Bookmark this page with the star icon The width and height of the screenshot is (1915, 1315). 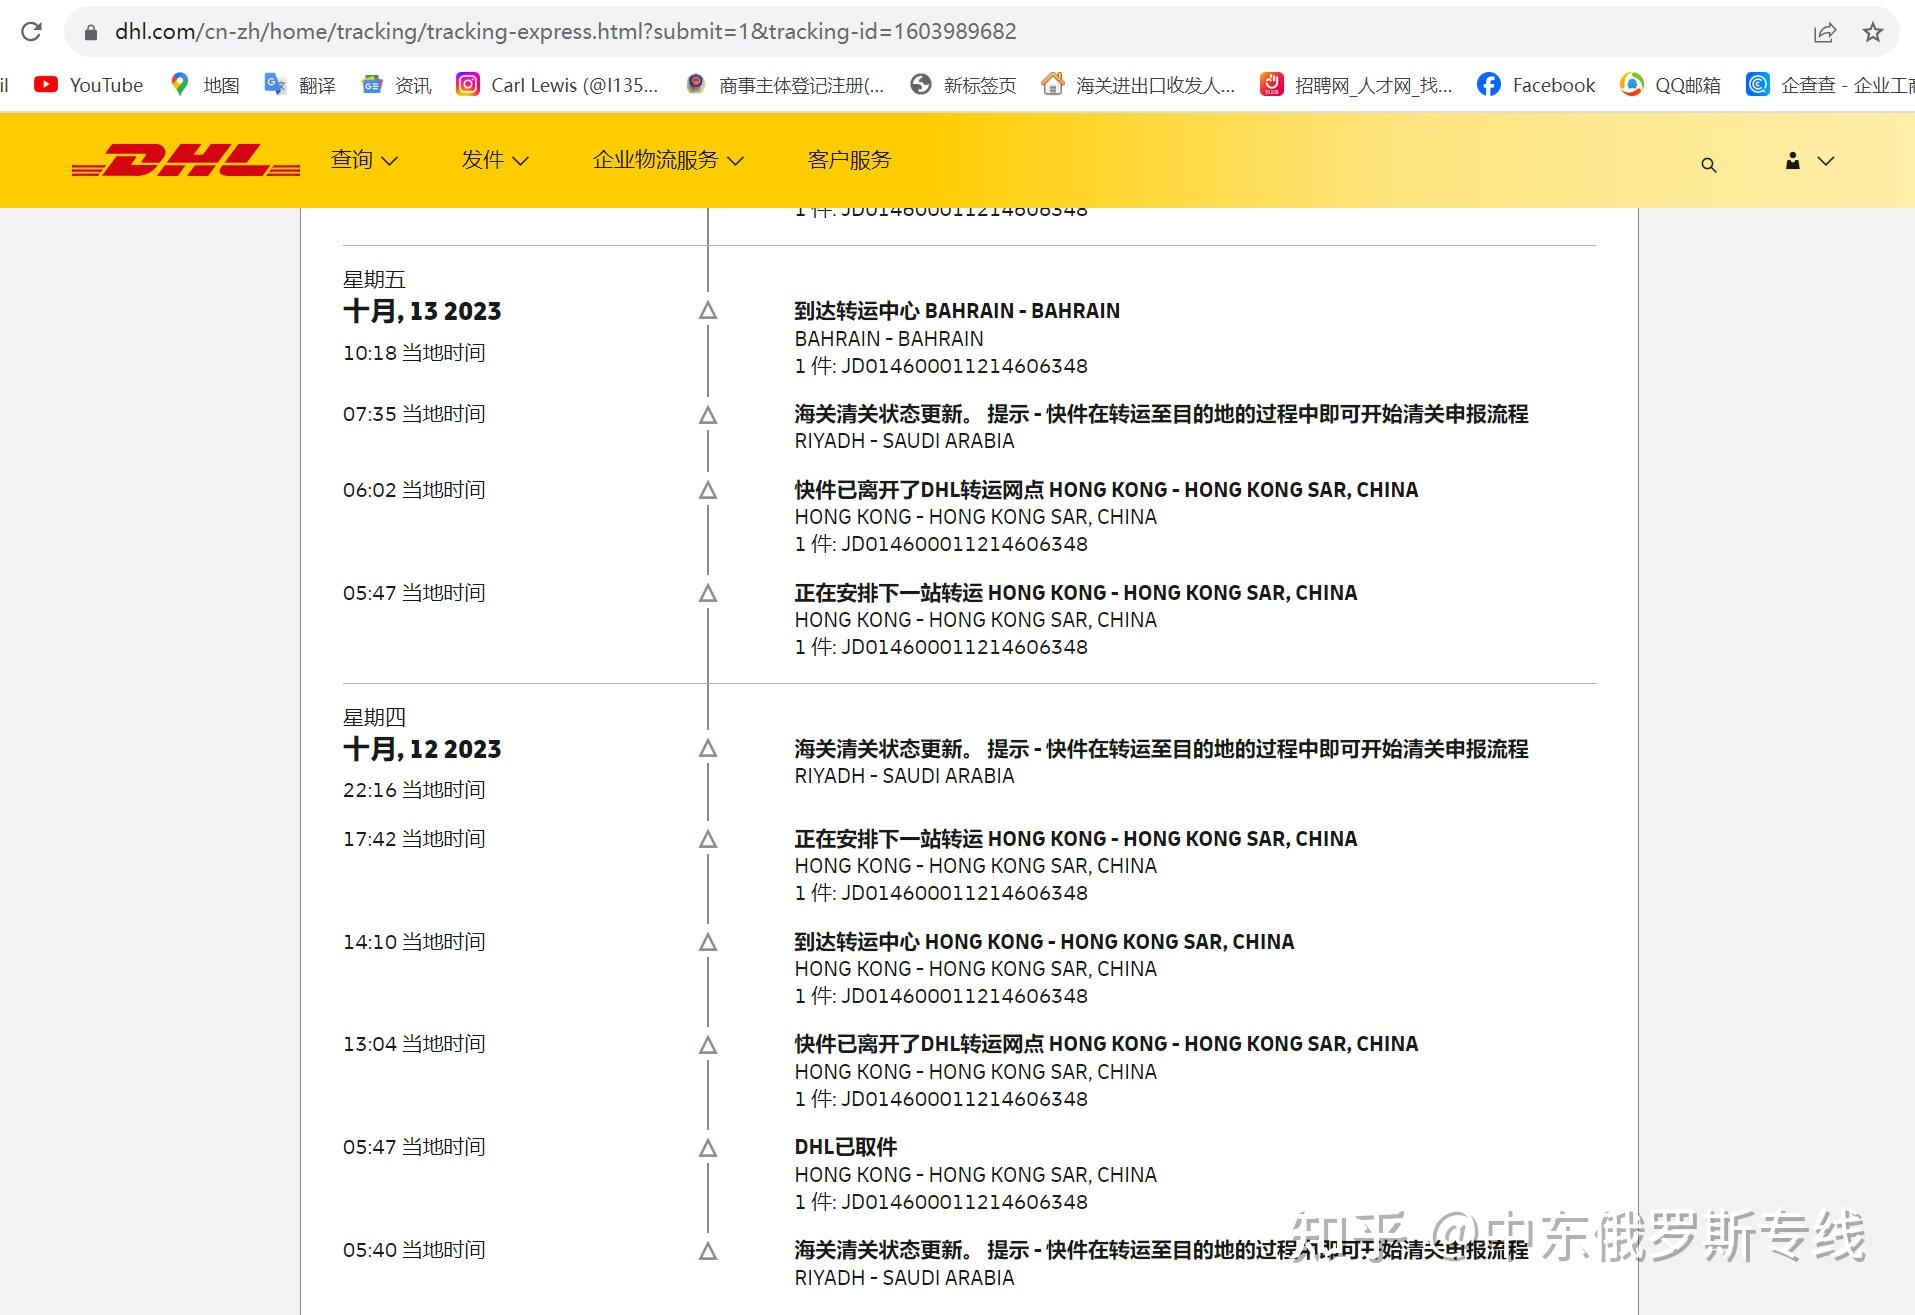click(x=1873, y=32)
